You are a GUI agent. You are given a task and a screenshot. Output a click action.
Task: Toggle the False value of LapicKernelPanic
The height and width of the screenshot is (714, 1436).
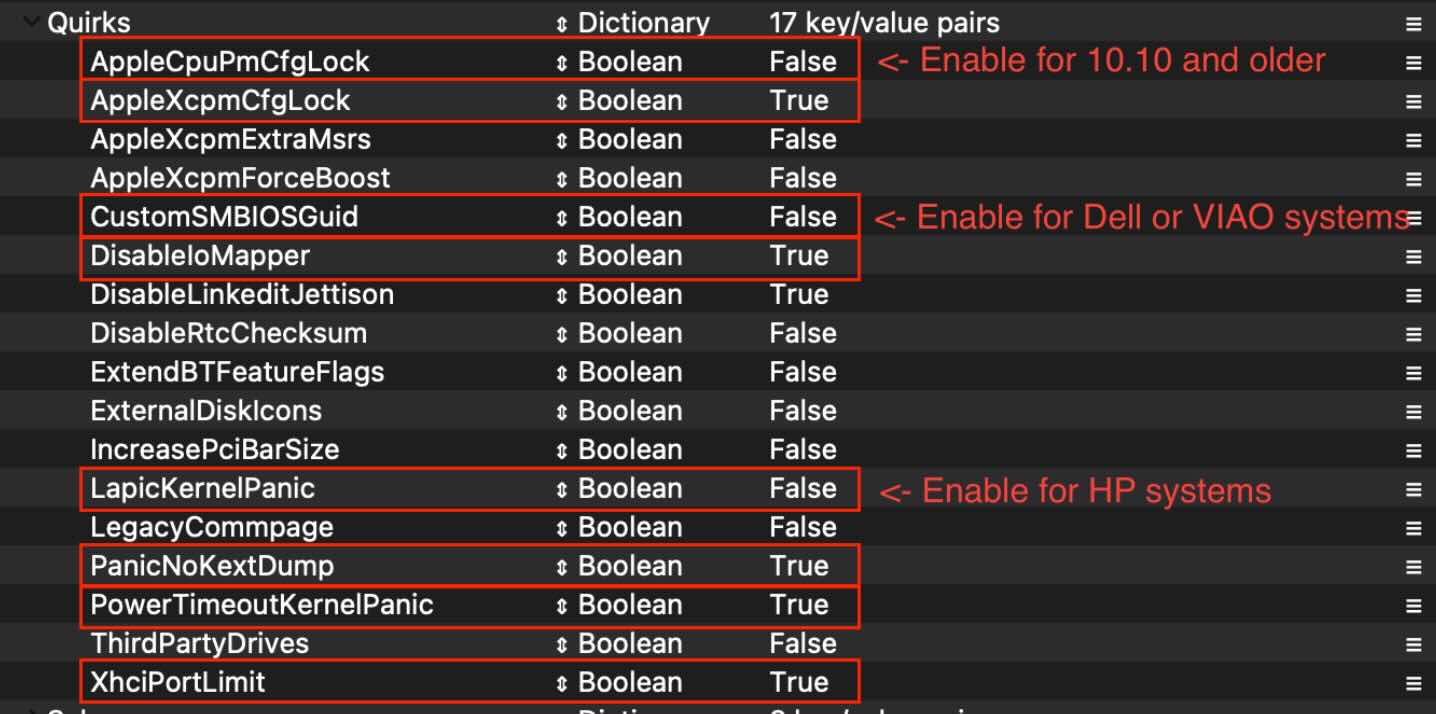[803, 489]
